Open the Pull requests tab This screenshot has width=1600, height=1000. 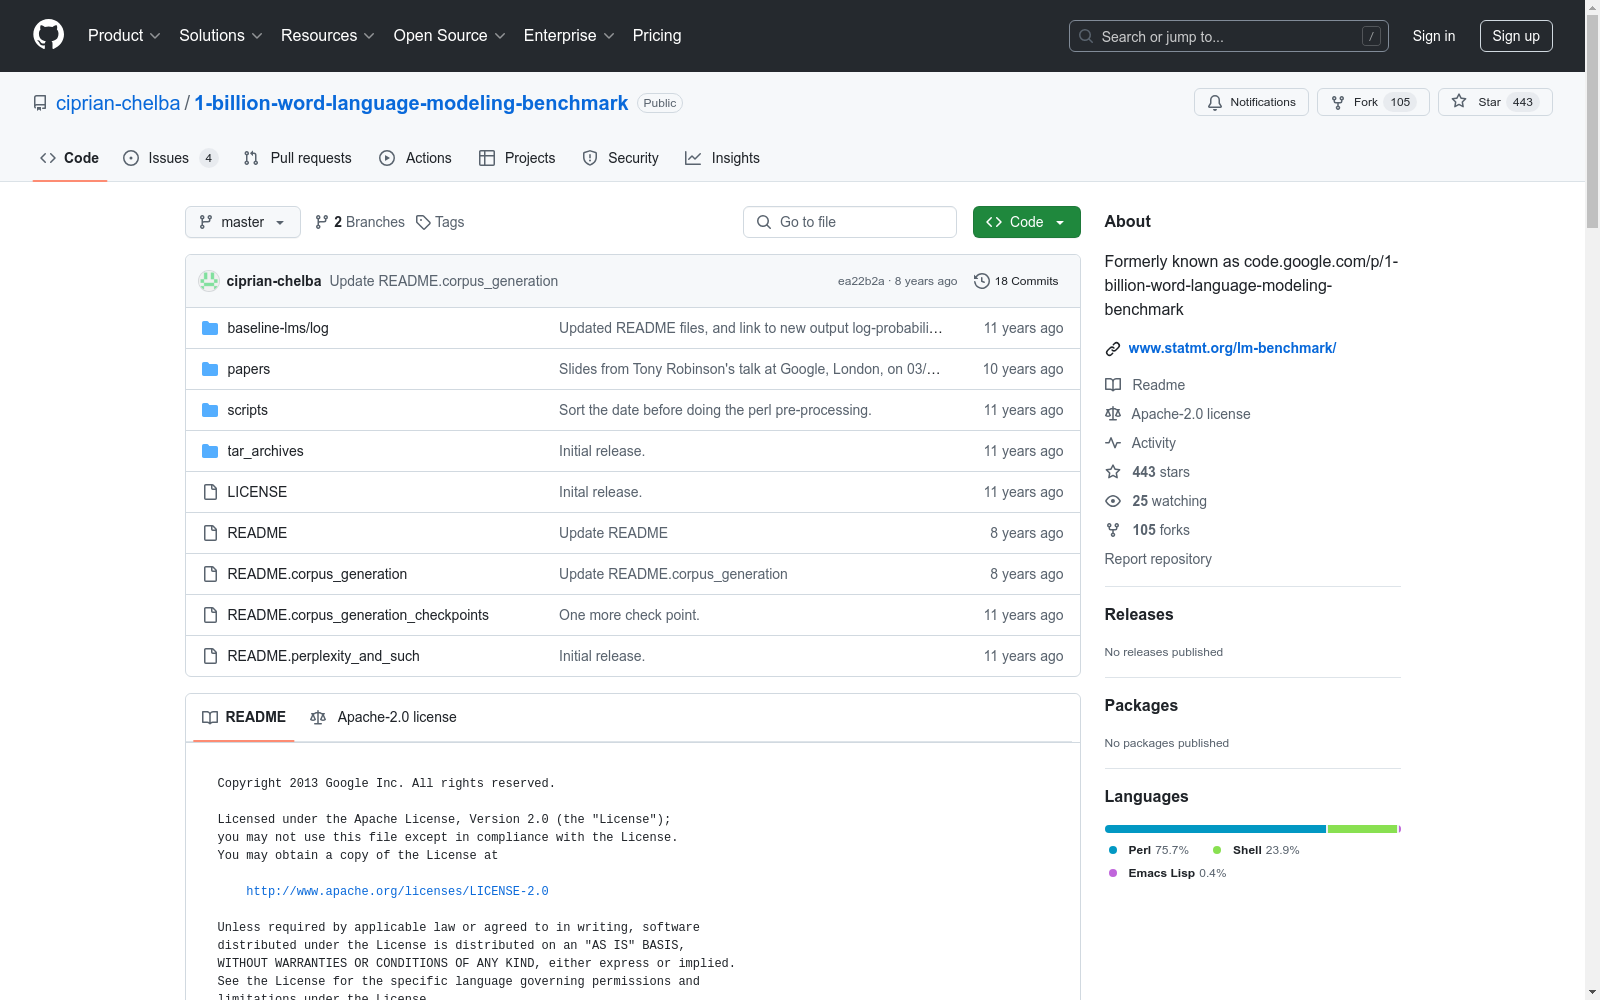pyautogui.click(x=297, y=158)
